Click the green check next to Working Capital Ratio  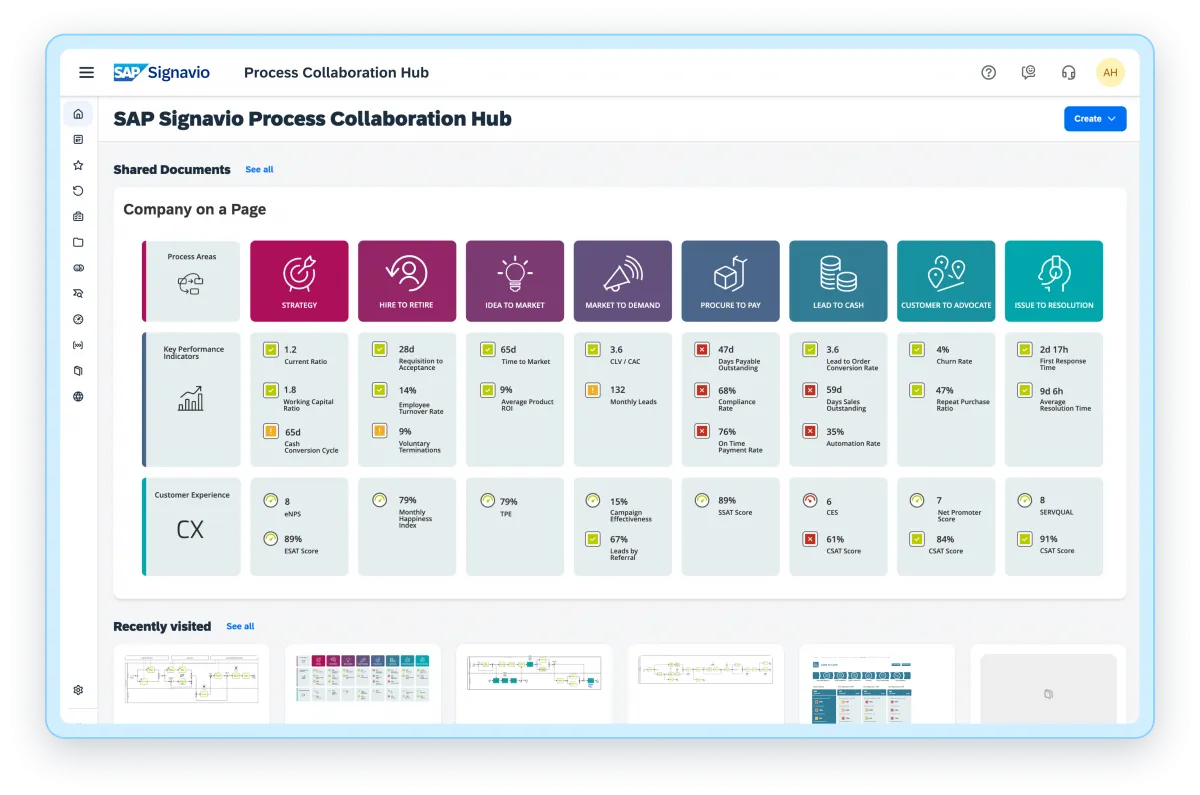270,390
